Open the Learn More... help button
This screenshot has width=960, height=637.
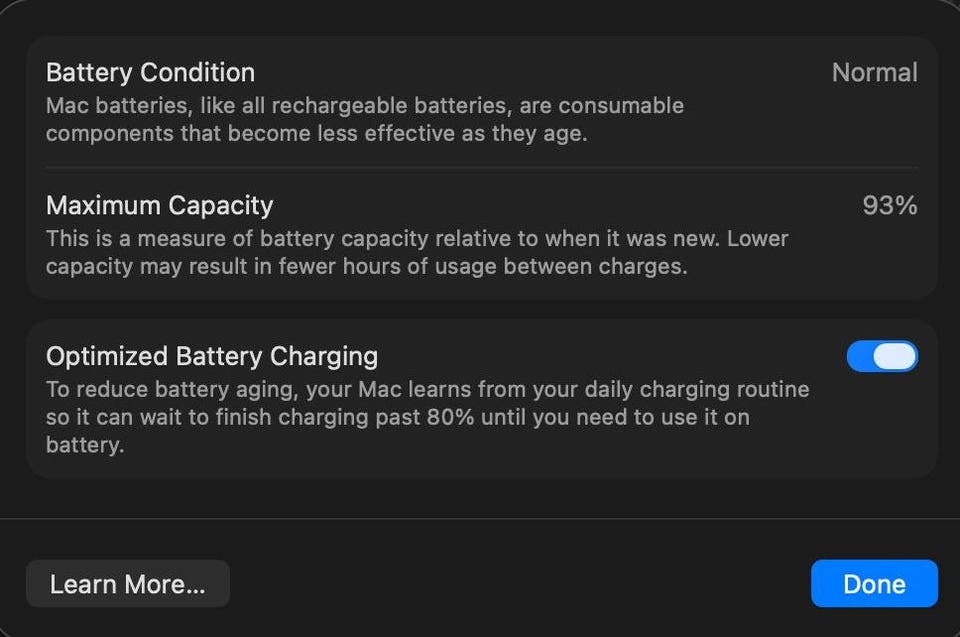tap(127, 584)
